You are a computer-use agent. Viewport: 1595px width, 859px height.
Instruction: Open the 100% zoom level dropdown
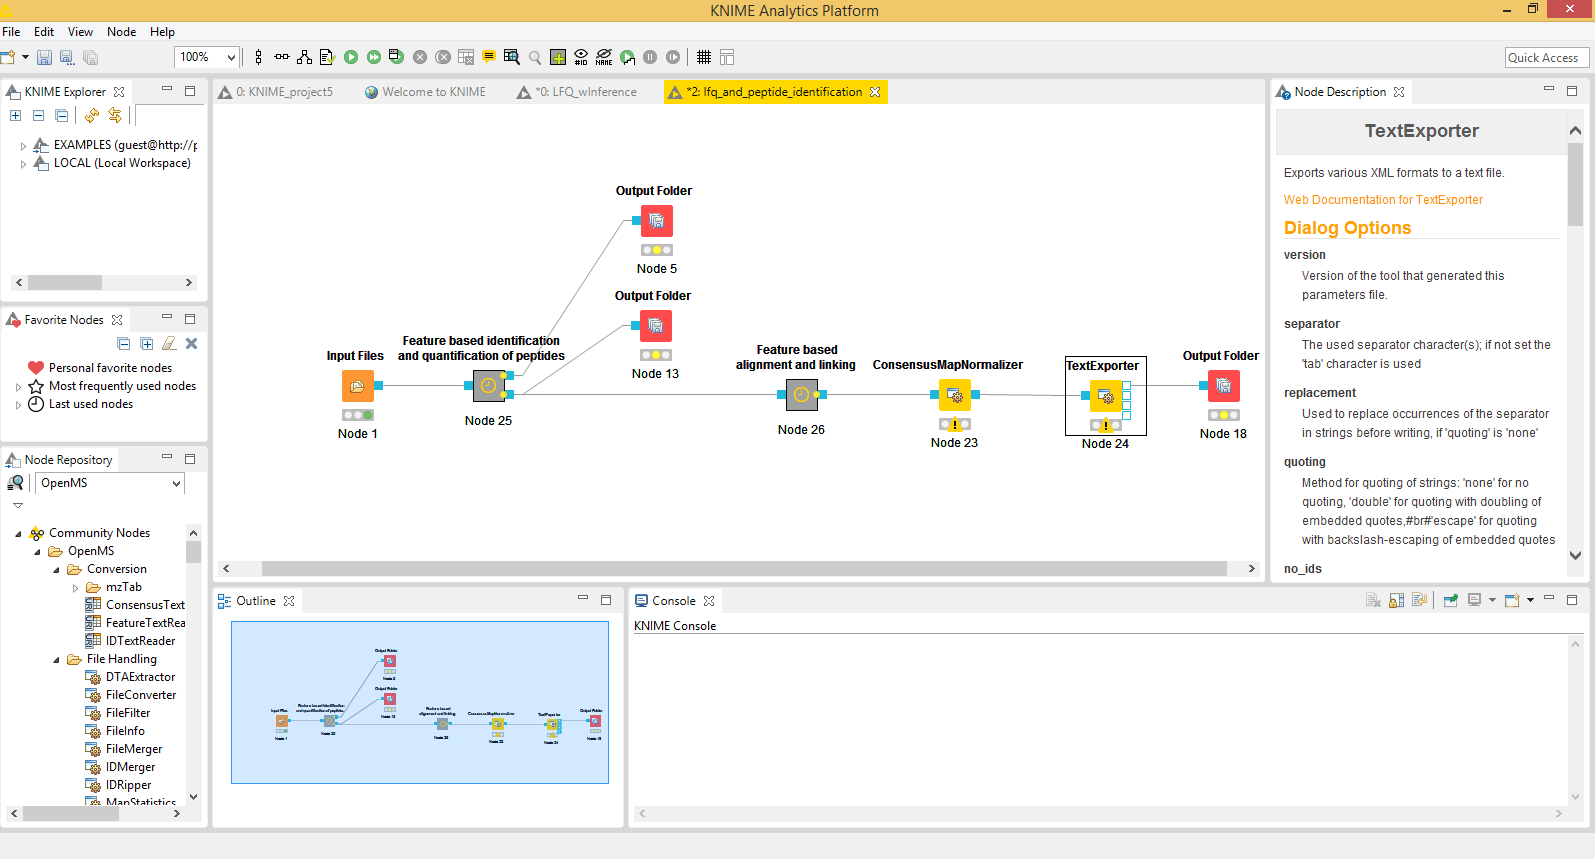pyautogui.click(x=231, y=57)
